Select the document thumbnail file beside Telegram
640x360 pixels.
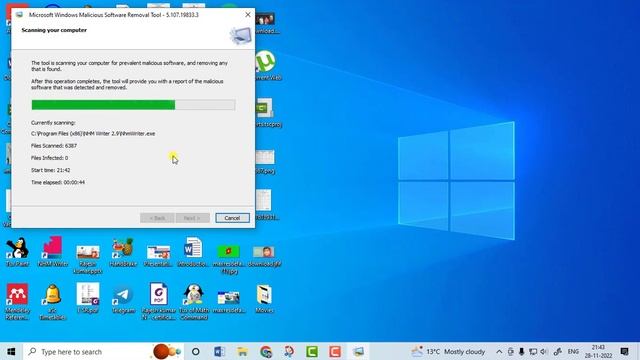(88, 298)
